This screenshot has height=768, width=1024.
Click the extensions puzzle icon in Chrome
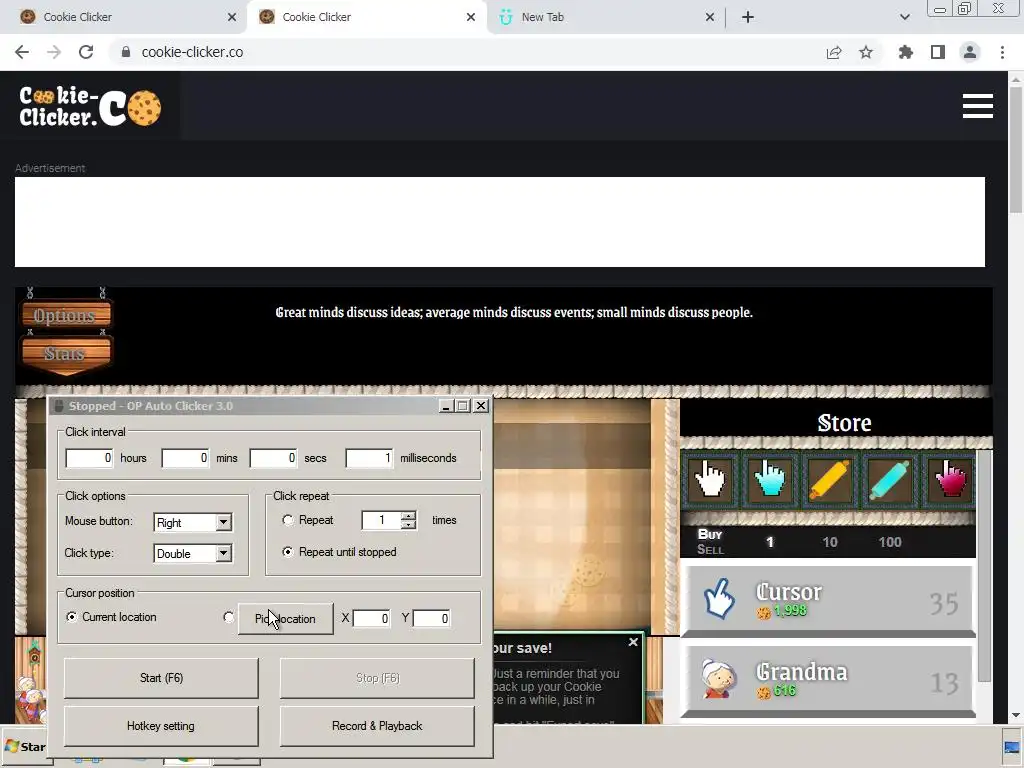905,52
